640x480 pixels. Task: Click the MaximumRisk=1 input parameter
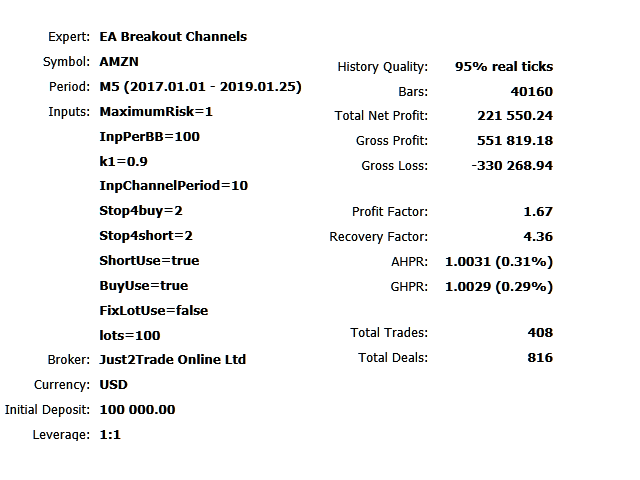click(x=156, y=111)
